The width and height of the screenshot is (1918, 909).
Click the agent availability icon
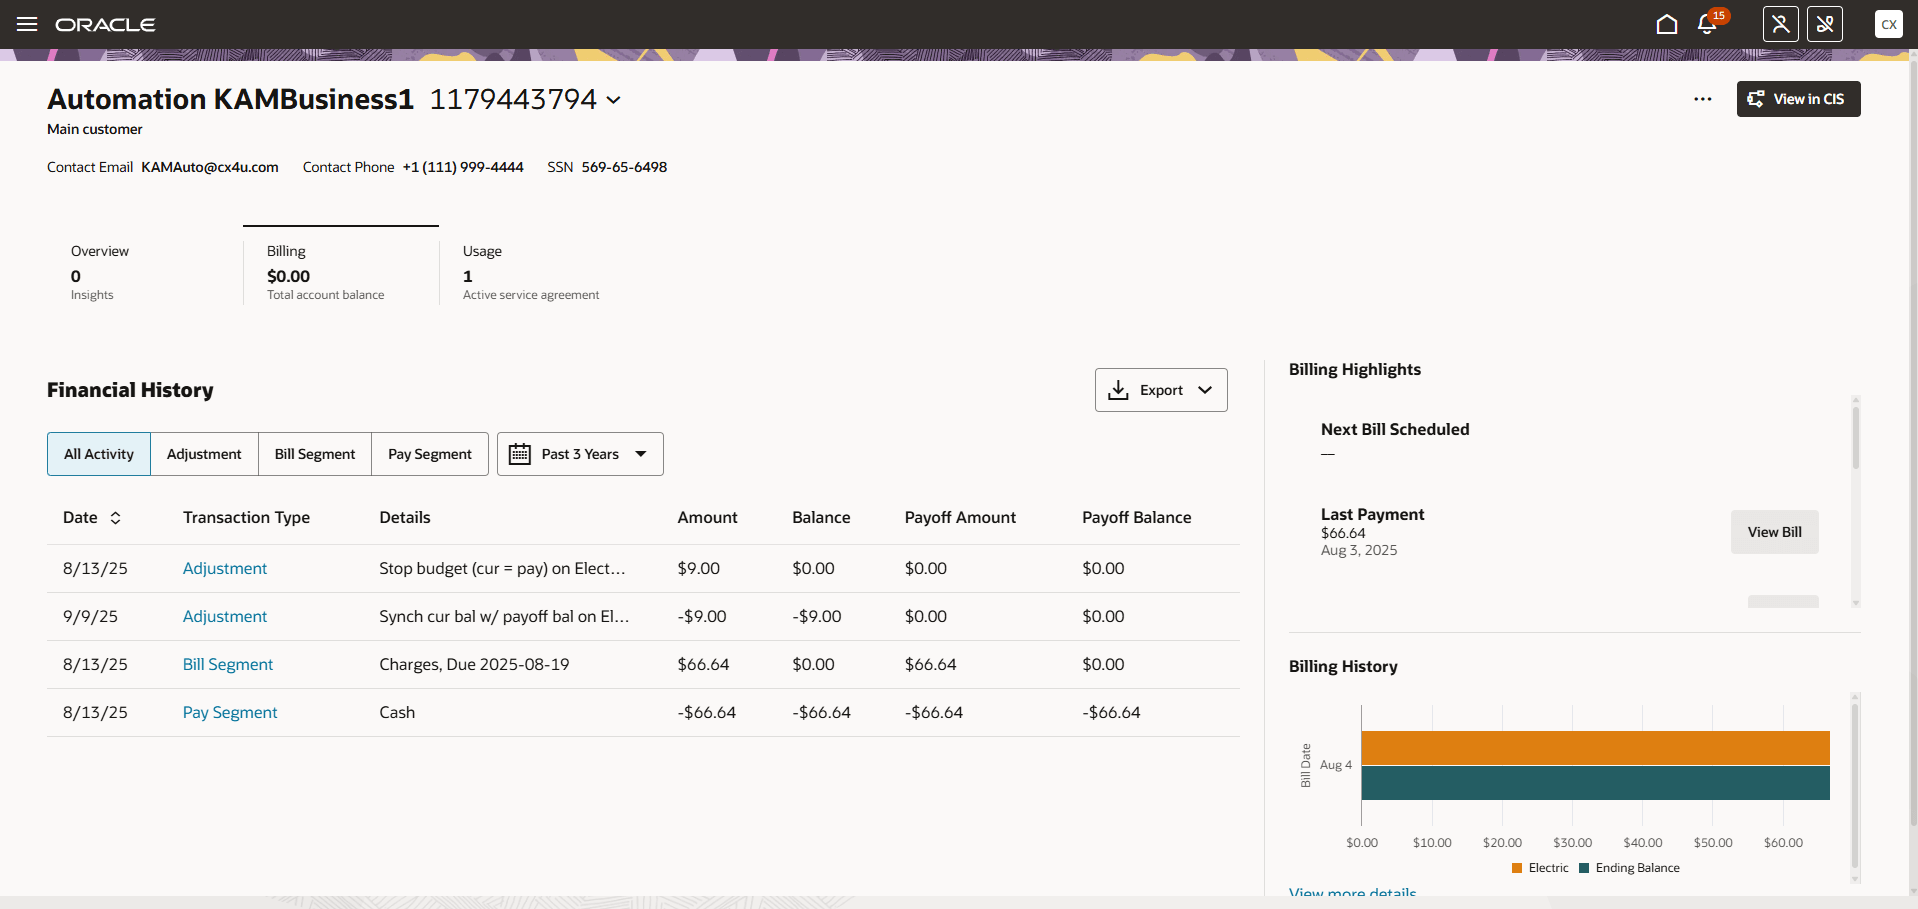1780,23
